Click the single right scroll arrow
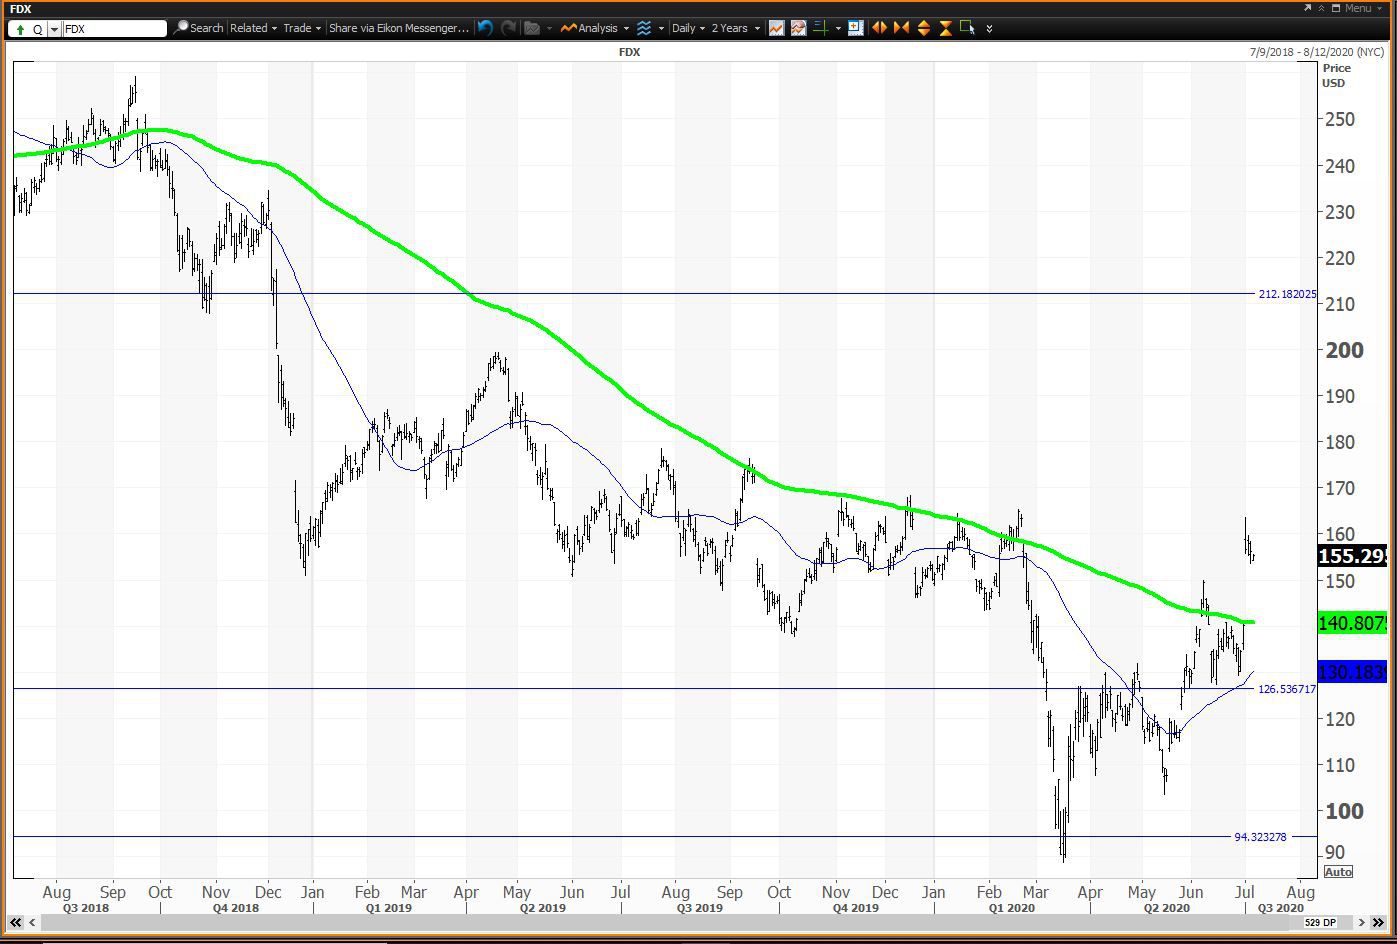 (1360, 922)
